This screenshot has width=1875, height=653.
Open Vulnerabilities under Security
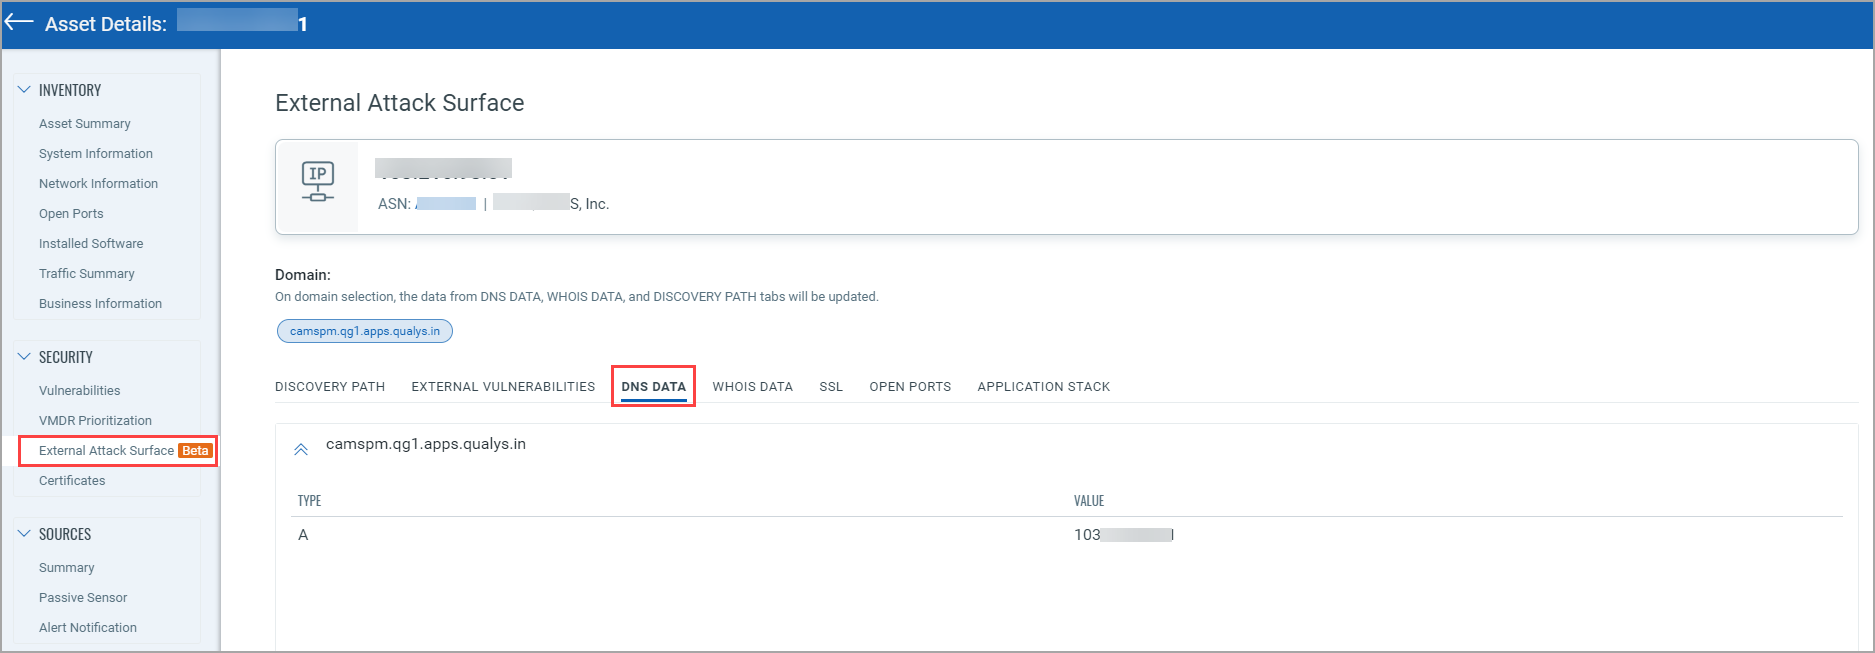(80, 391)
